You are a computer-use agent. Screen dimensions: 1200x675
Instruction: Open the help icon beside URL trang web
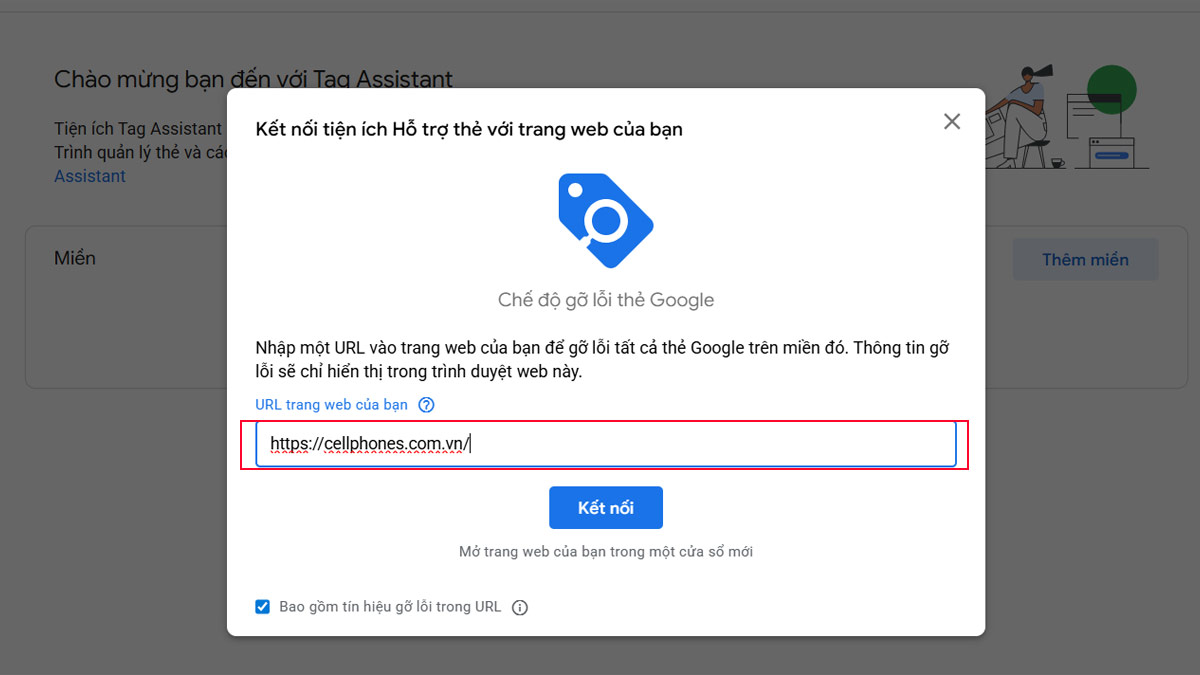point(426,404)
